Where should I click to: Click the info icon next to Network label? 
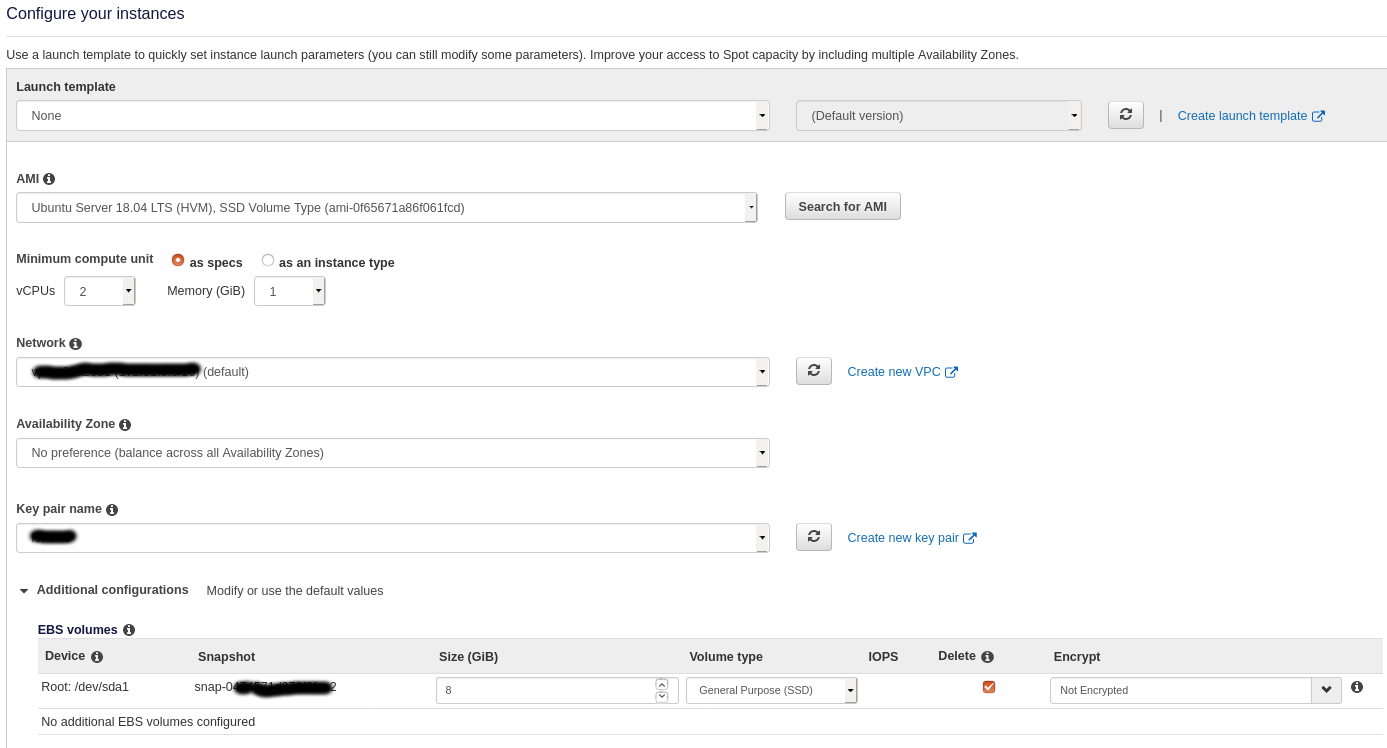coord(76,344)
